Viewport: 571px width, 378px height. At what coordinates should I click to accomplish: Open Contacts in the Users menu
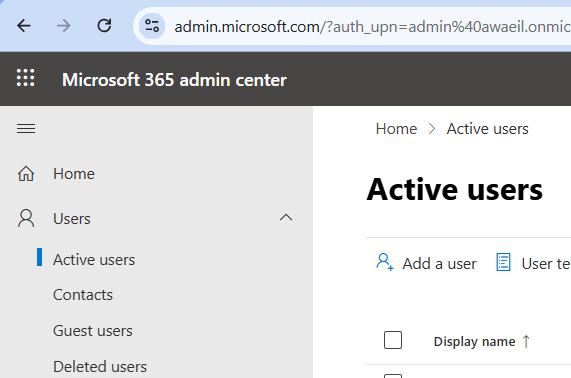83,295
